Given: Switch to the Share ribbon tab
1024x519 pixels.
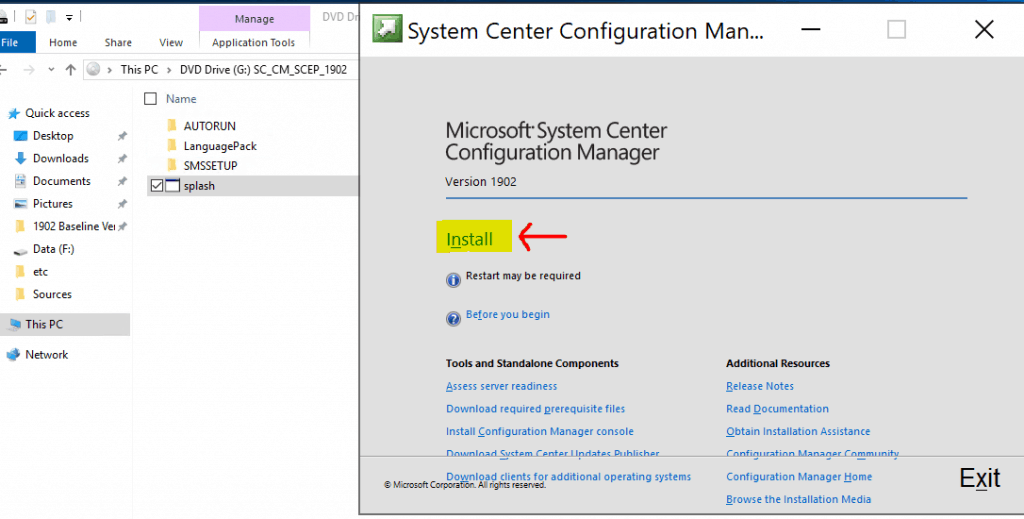Looking at the screenshot, I should (118, 42).
